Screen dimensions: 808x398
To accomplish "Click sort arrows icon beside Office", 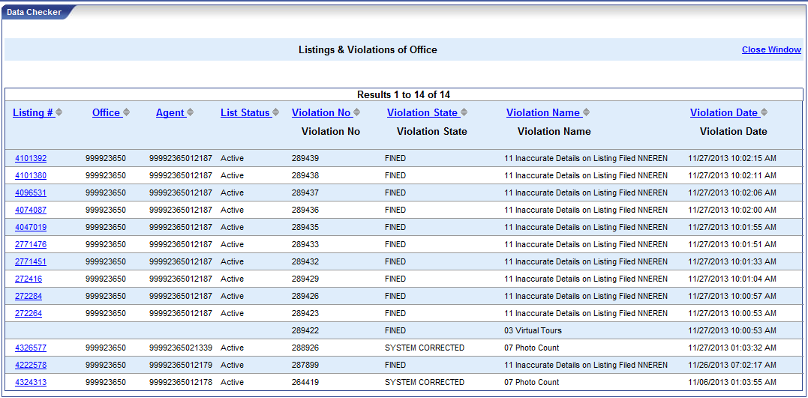I will pos(126,112).
